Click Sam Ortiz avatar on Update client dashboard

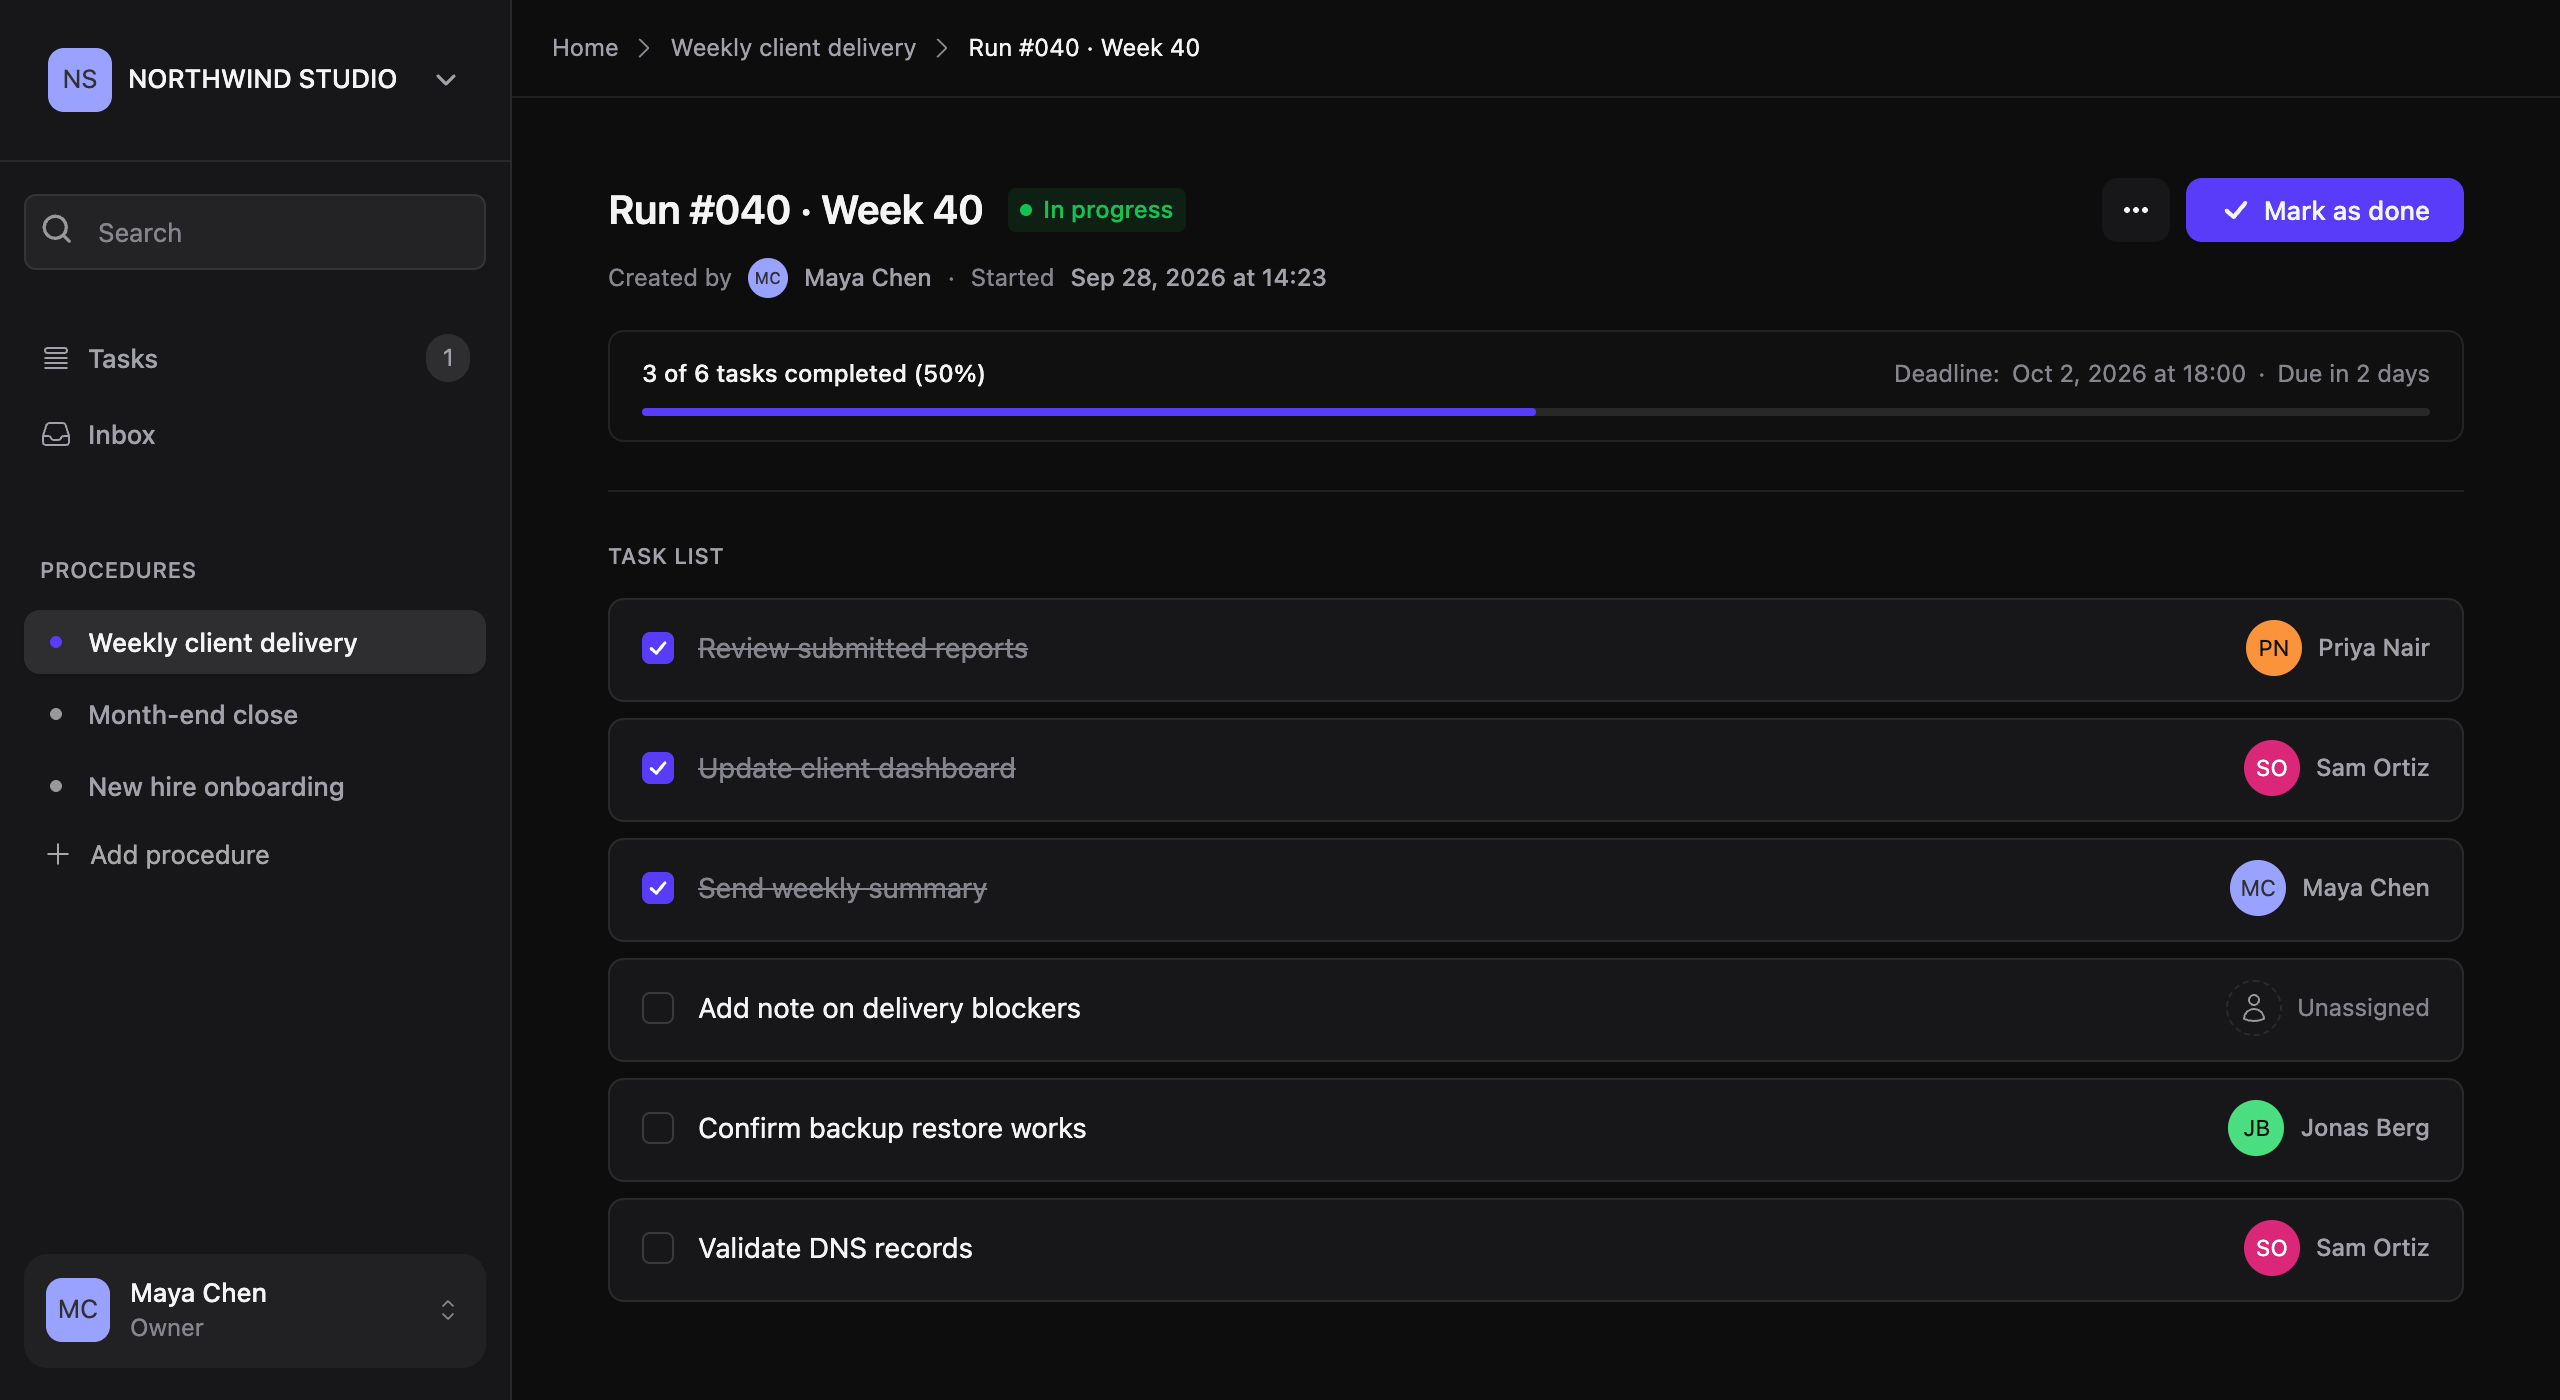(x=2272, y=768)
